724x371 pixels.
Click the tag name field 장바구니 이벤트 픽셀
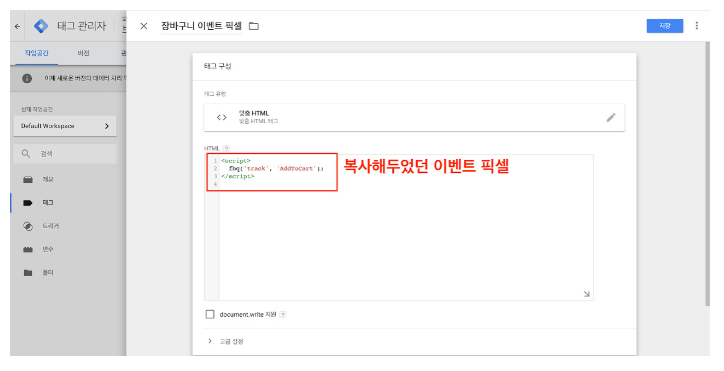click(201, 26)
